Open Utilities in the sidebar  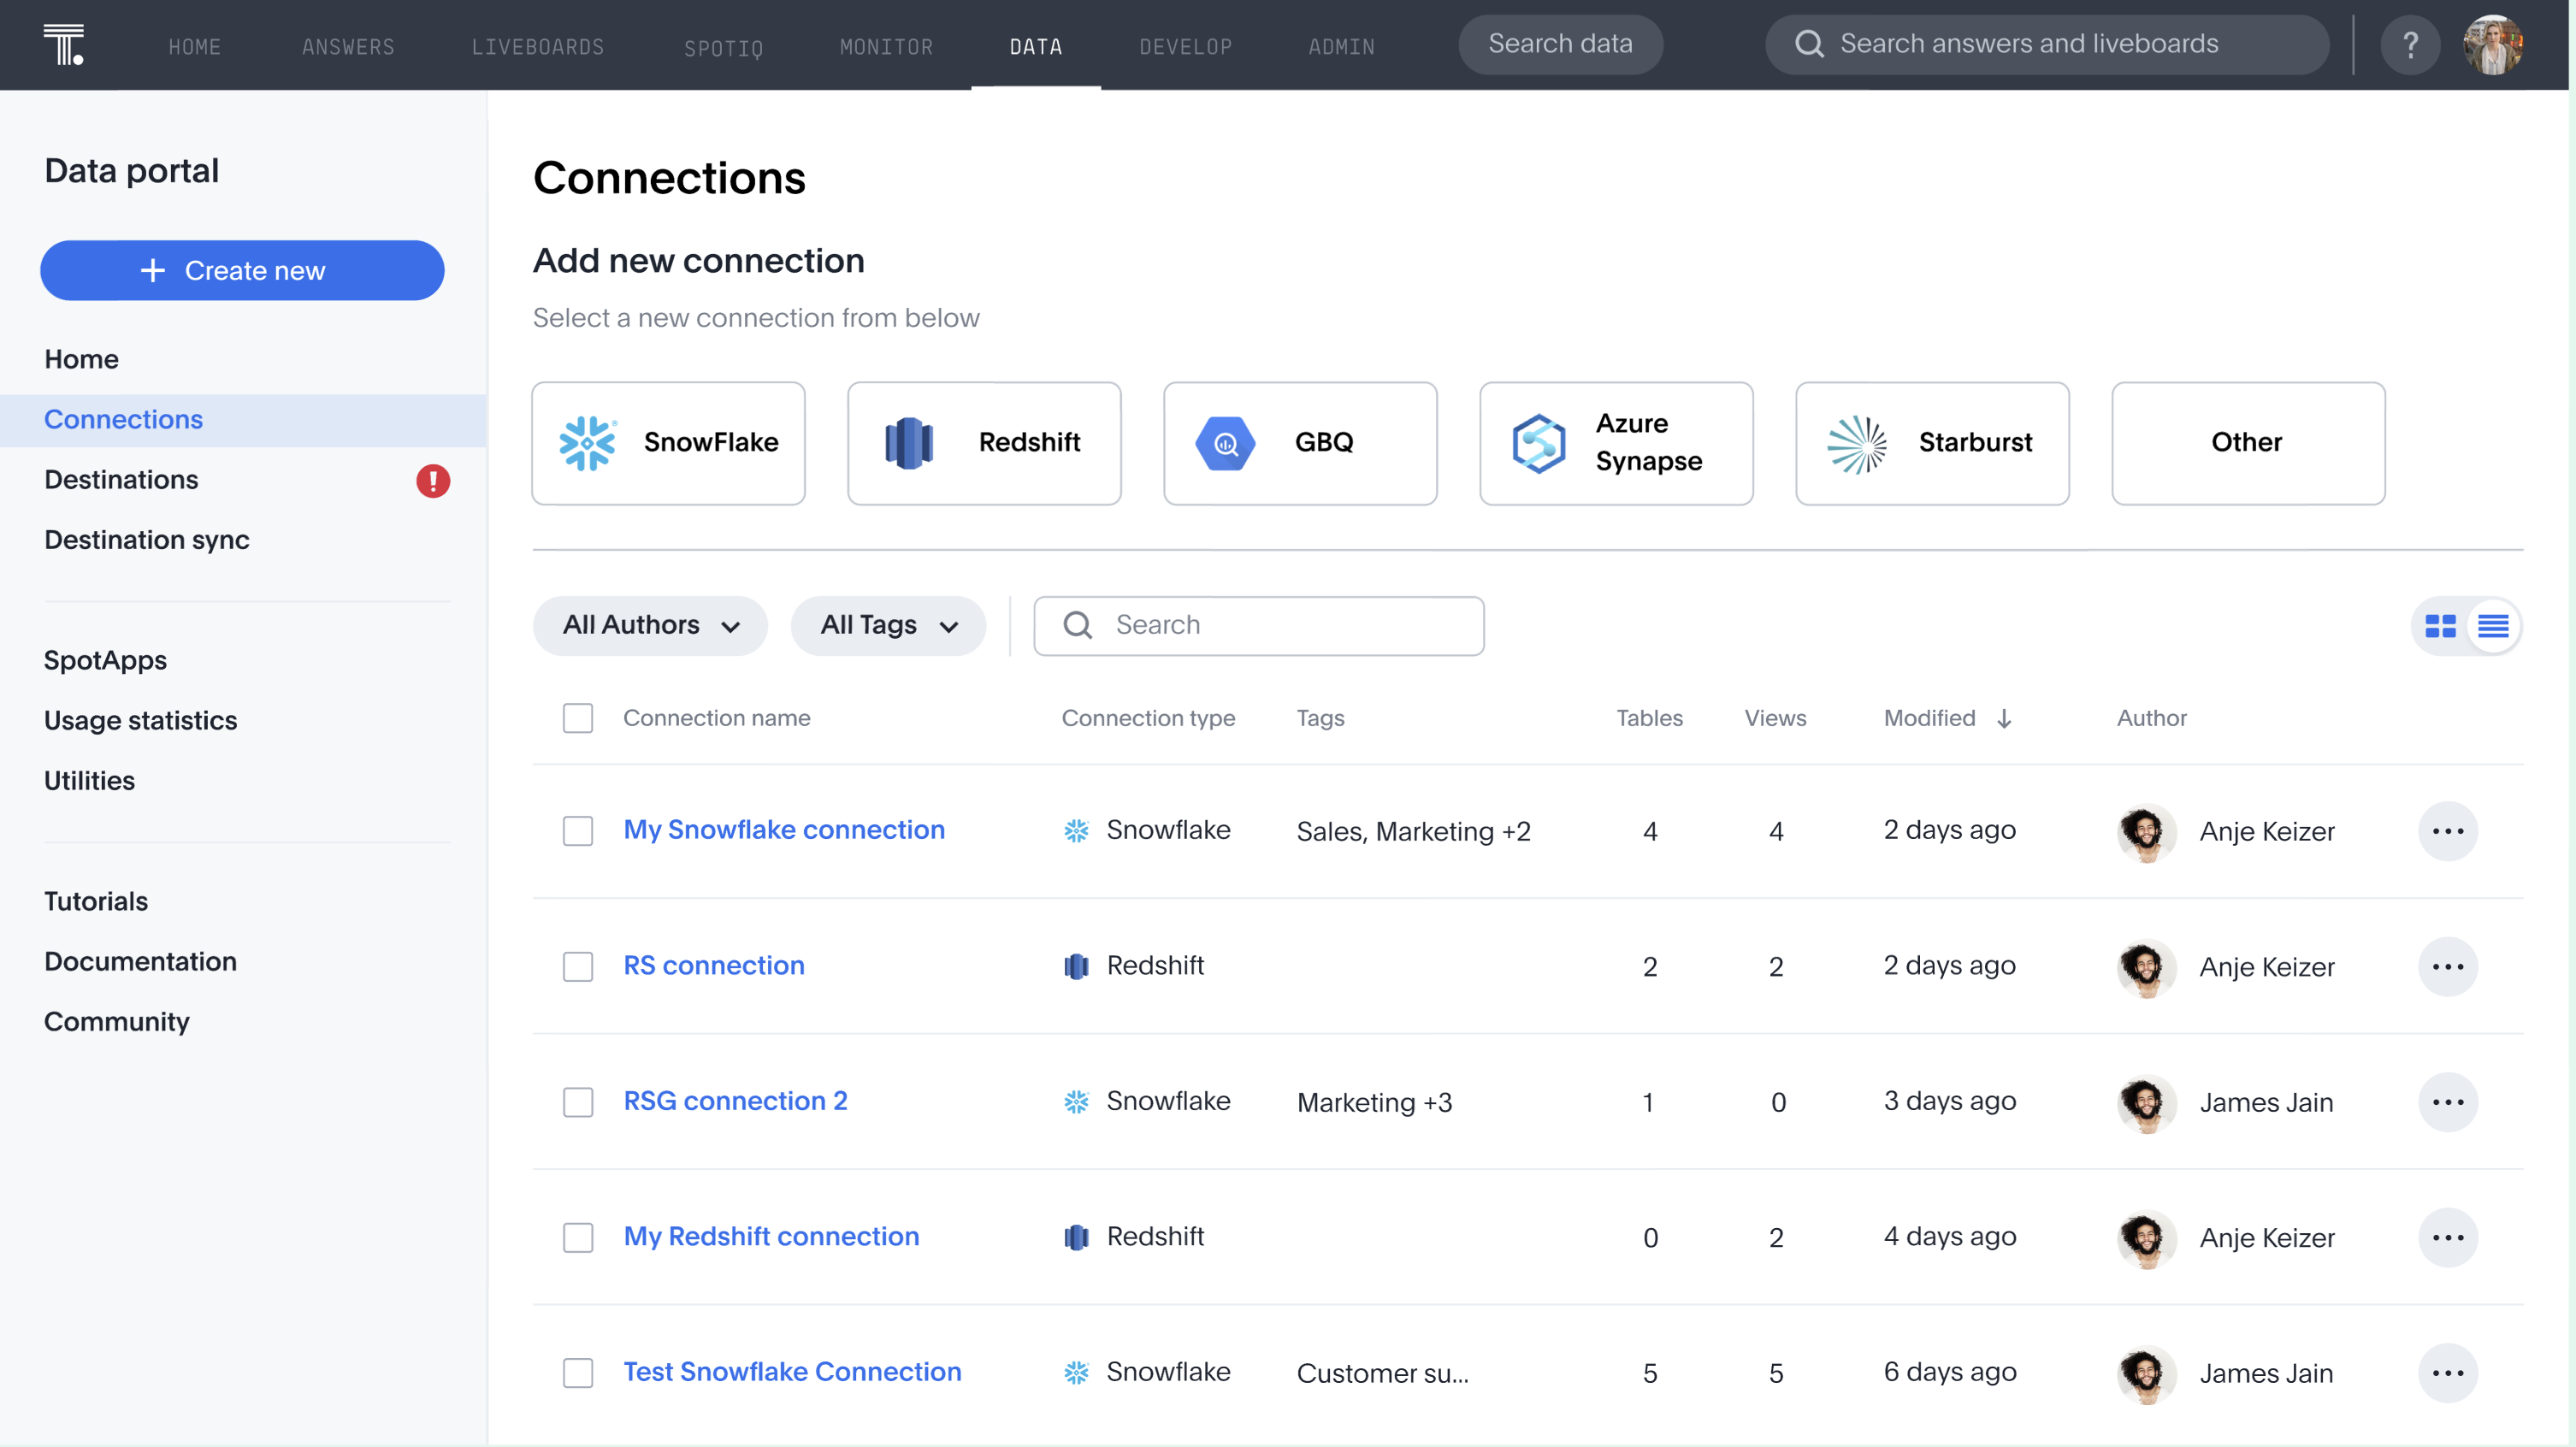pos(89,781)
